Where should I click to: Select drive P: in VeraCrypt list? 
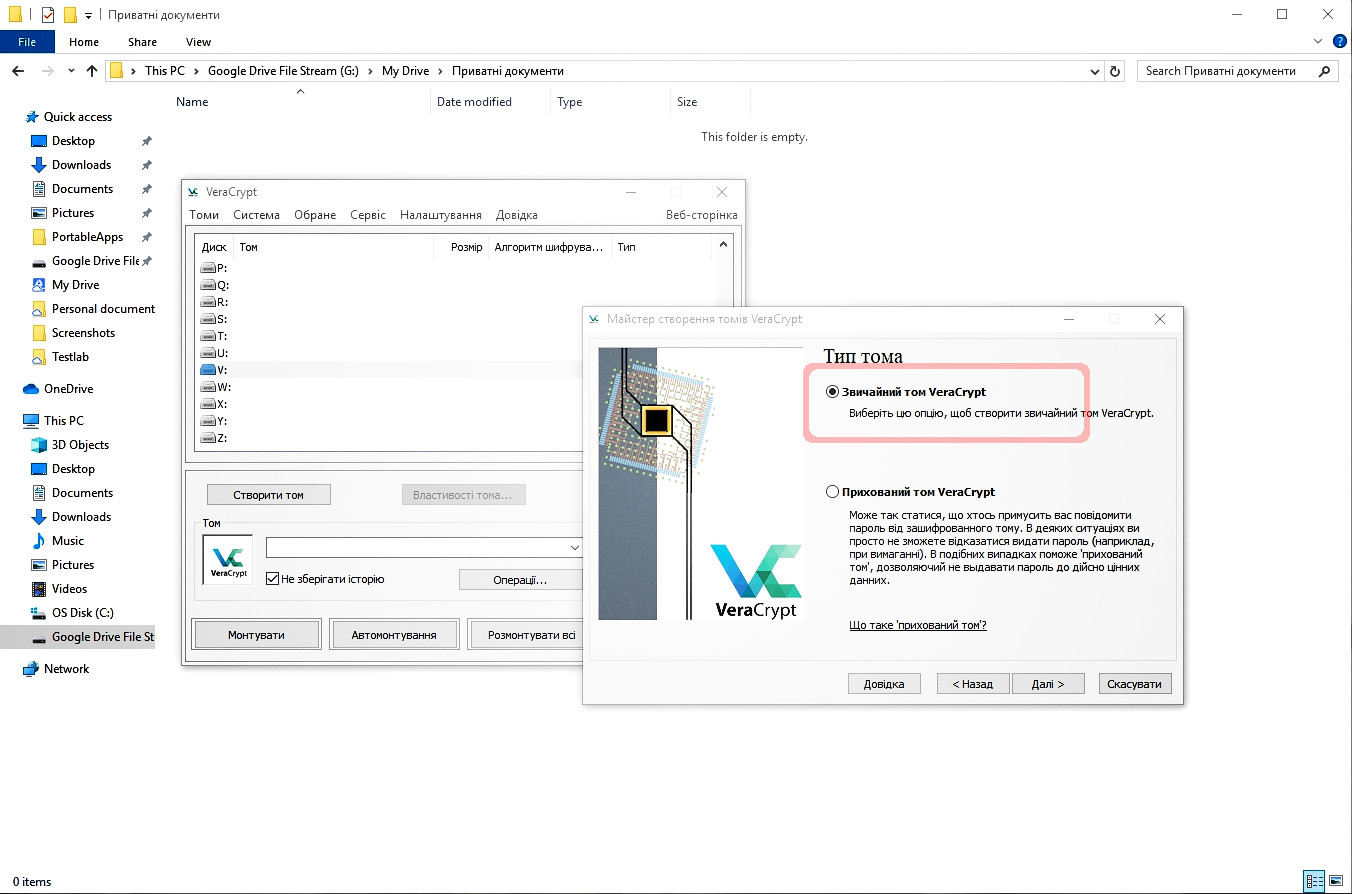pyautogui.click(x=214, y=268)
